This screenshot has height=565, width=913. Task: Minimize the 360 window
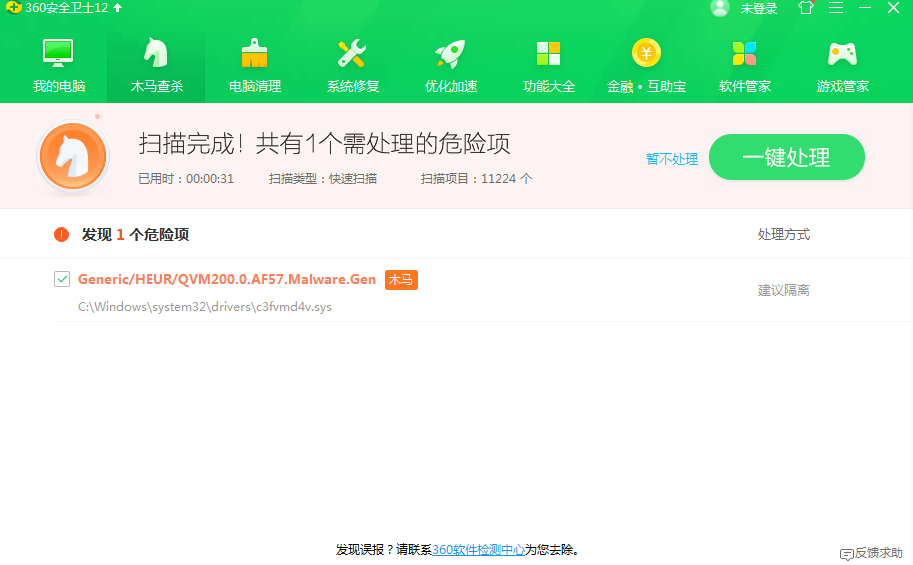click(865, 8)
